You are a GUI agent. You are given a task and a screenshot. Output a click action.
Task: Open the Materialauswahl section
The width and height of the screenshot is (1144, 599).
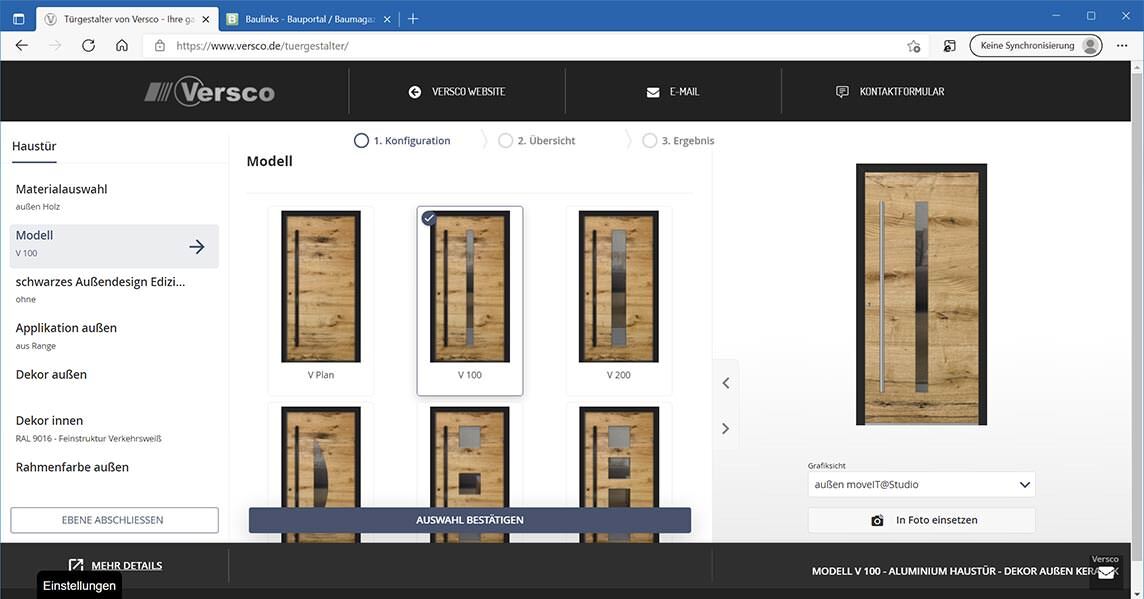point(114,197)
